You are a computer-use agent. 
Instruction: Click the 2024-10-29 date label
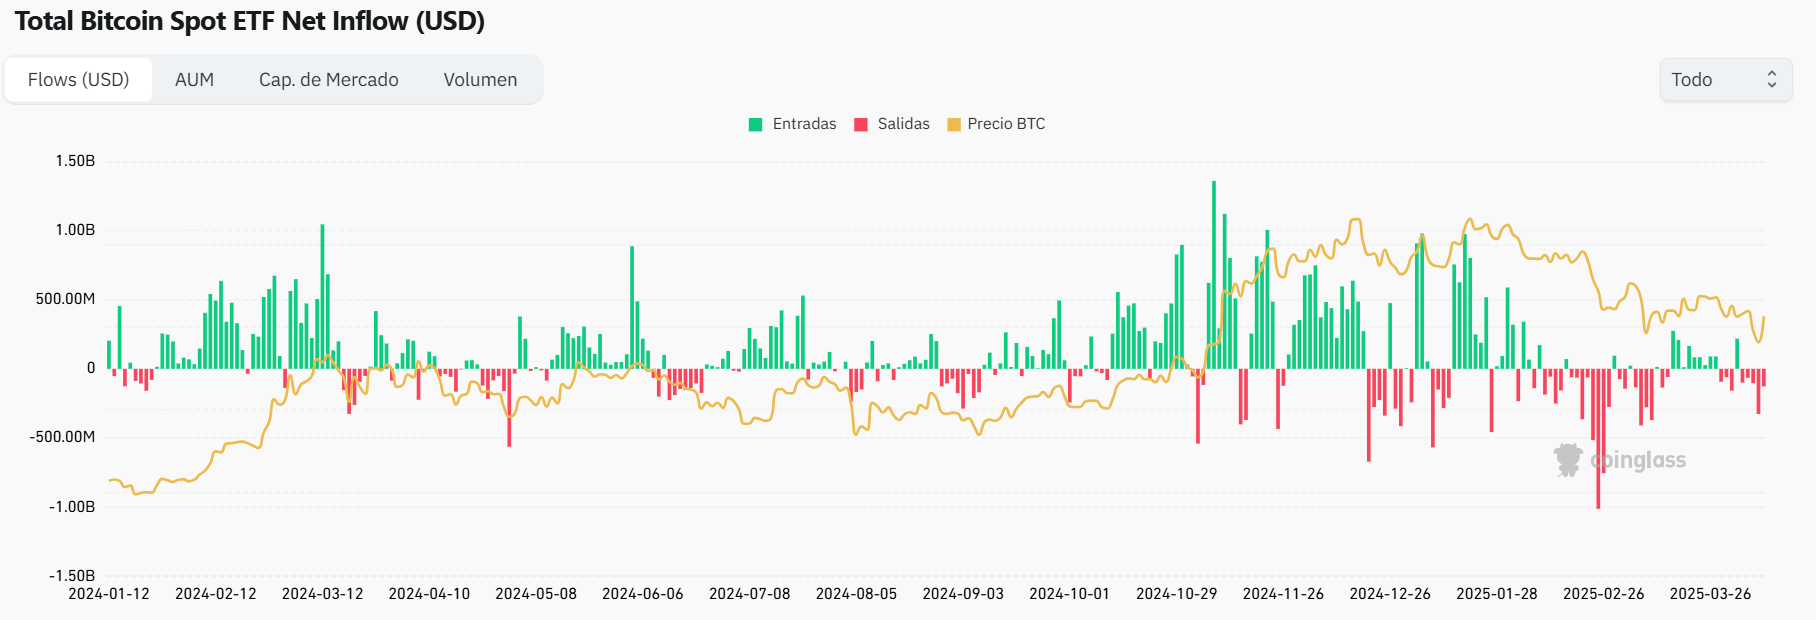[x=1177, y=594]
